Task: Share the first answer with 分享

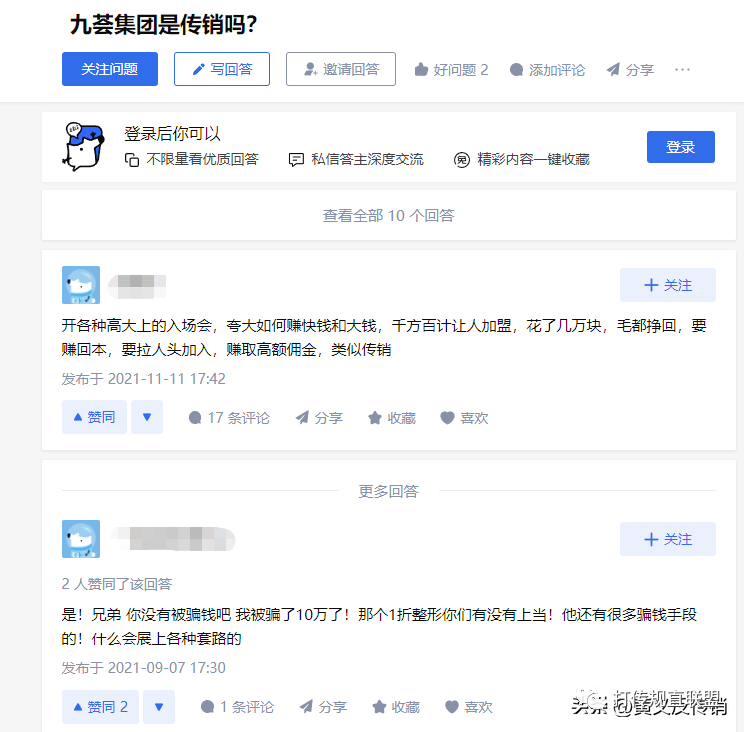Action: [x=319, y=417]
